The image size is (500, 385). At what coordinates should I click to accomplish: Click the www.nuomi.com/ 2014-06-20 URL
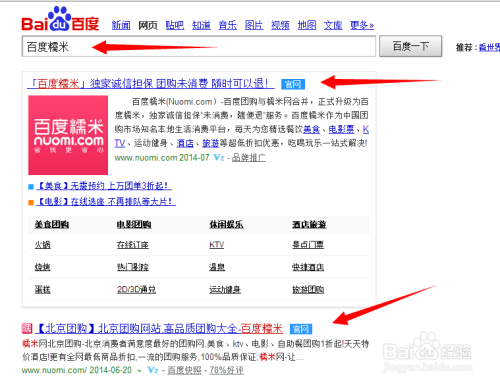point(77,370)
